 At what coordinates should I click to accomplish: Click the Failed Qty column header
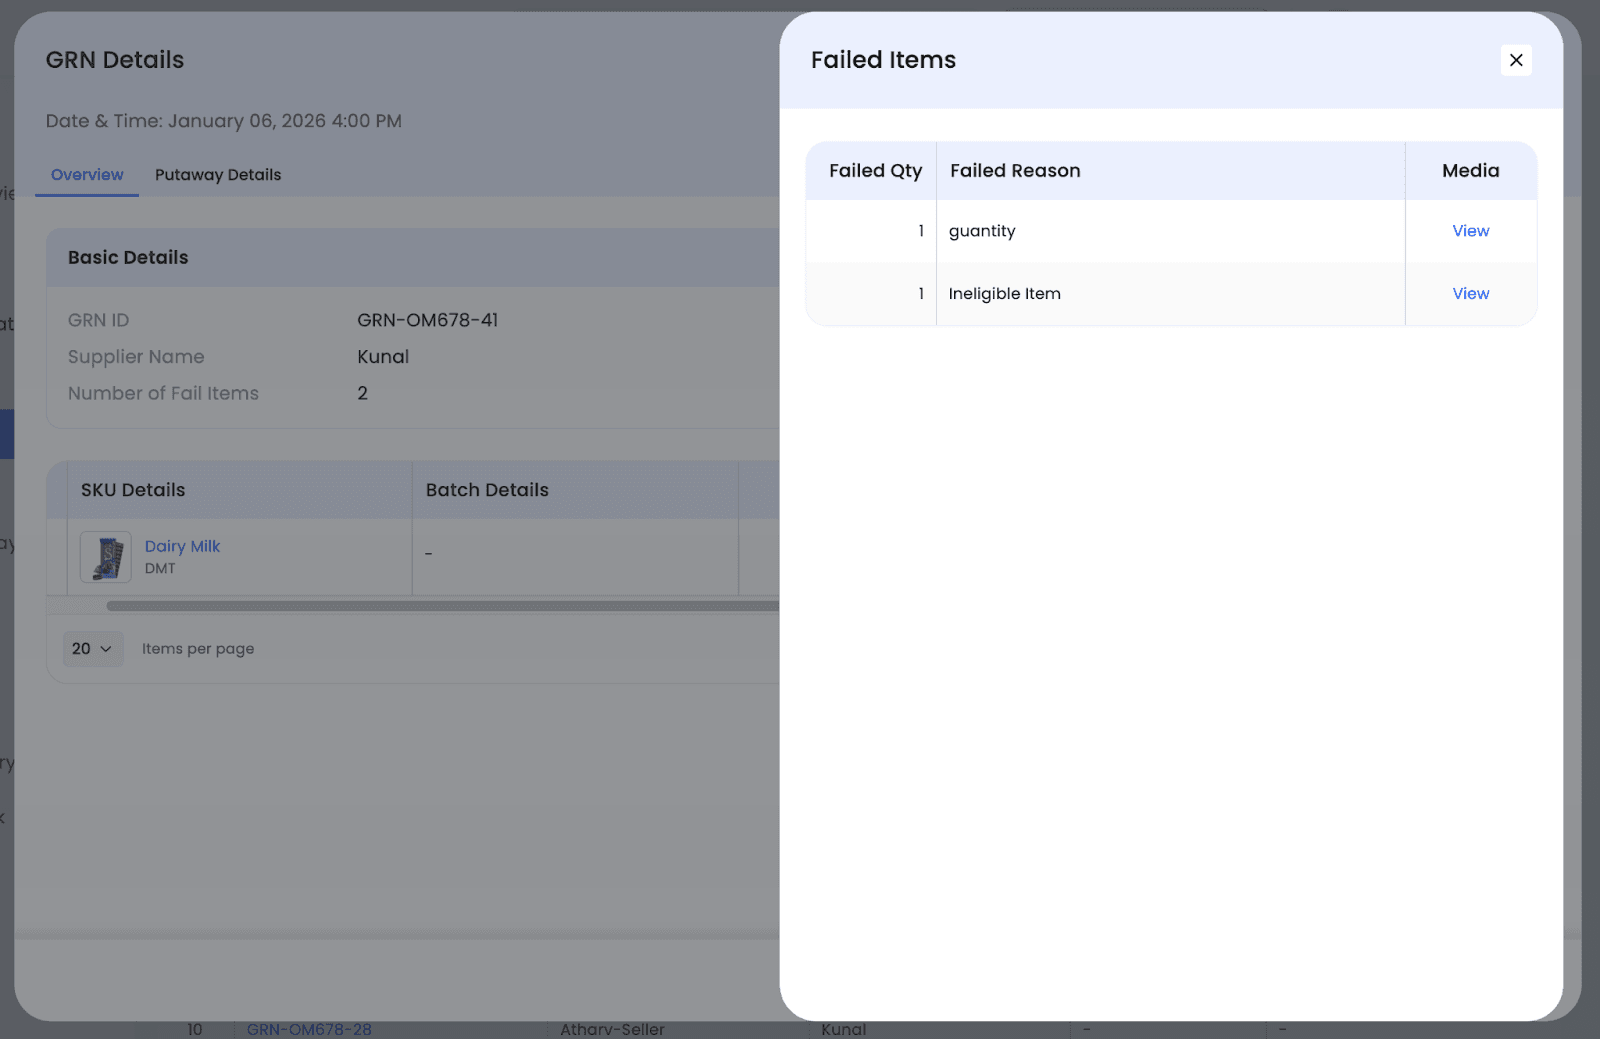click(x=875, y=171)
